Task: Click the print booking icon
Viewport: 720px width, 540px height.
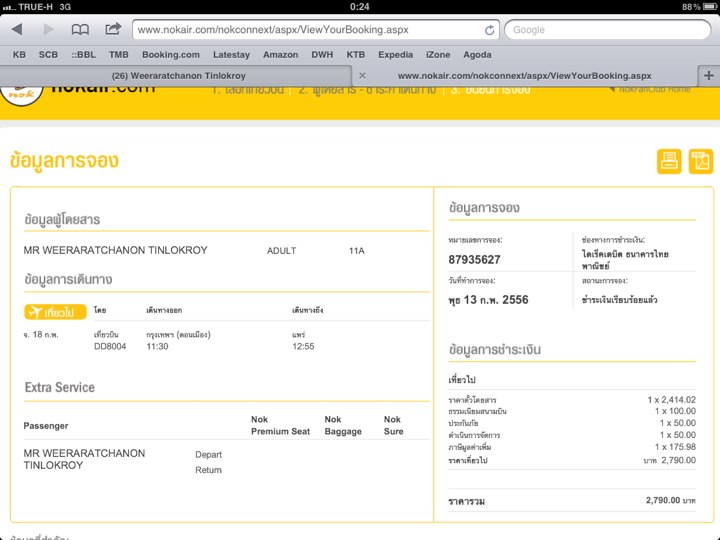Action: [669, 161]
